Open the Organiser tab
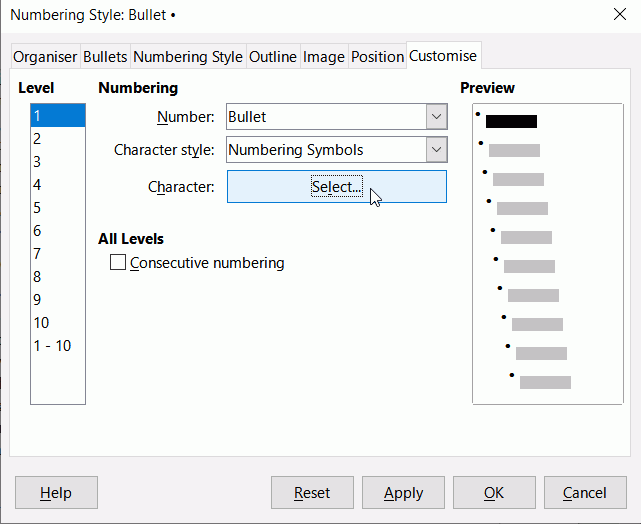 pyautogui.click(x=45, y=56)
